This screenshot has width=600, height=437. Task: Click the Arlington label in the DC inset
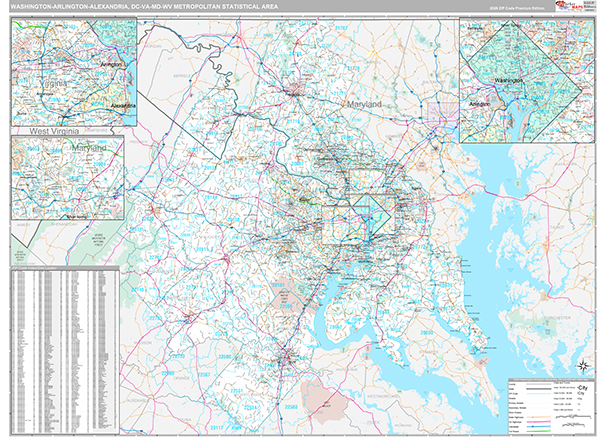click(x=480, y=102)
